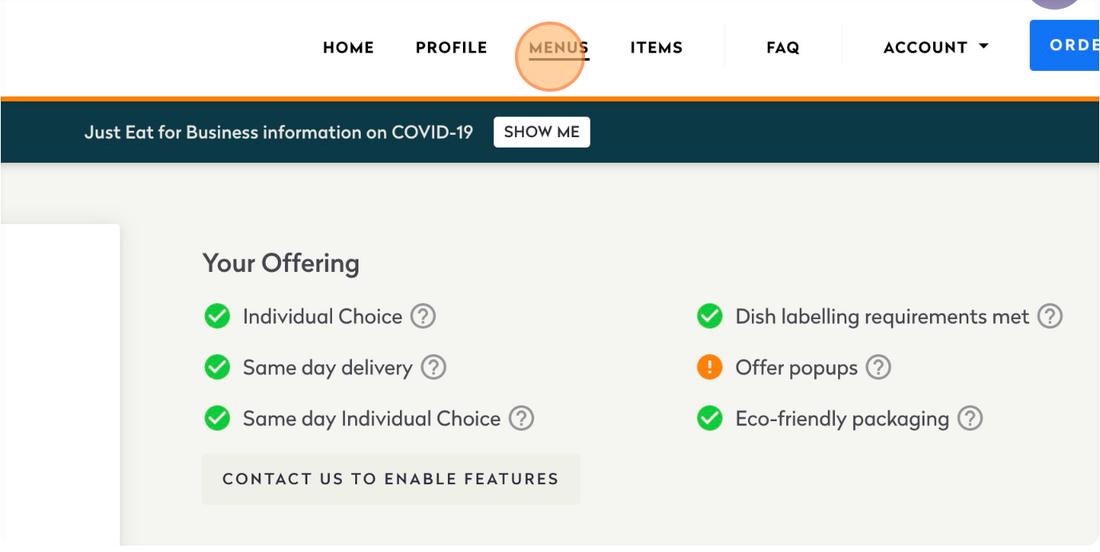Screen dimensions: 1100x552
Task: Click green checkmark beside Individual Choice
Action: [217, 317]
